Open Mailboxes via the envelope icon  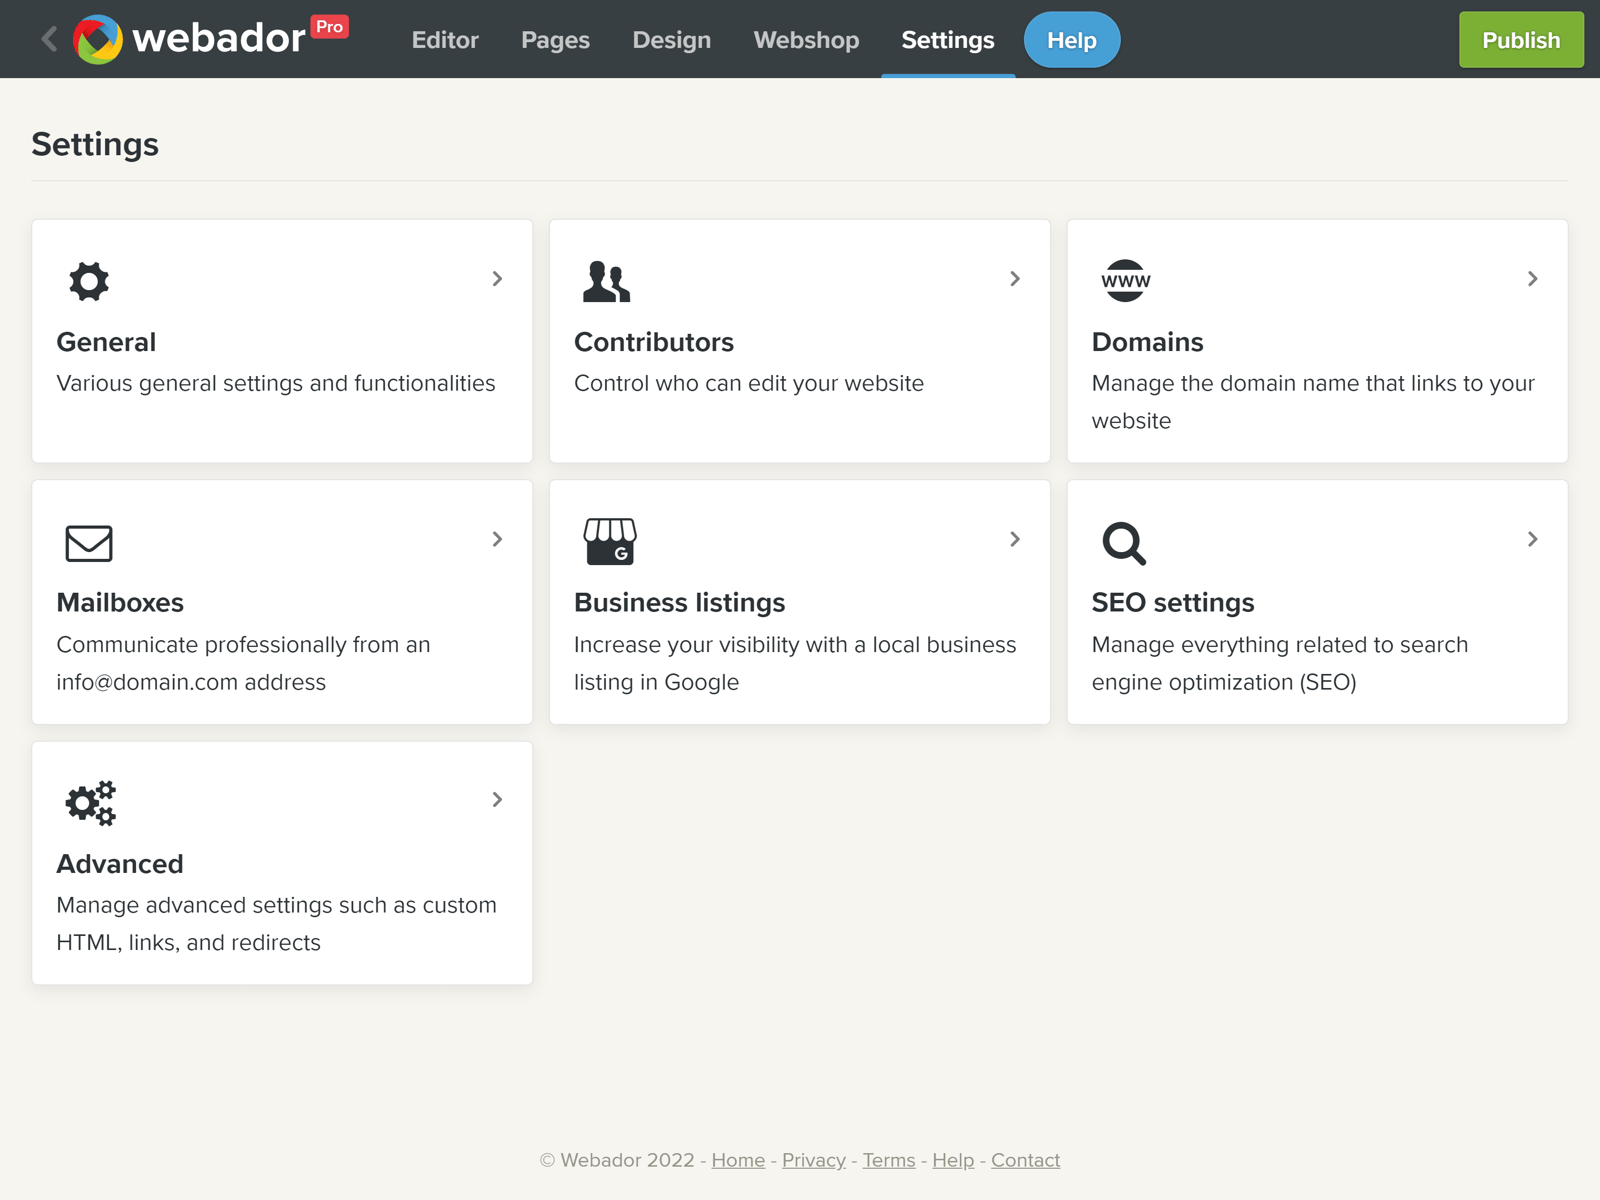(89, 543)
